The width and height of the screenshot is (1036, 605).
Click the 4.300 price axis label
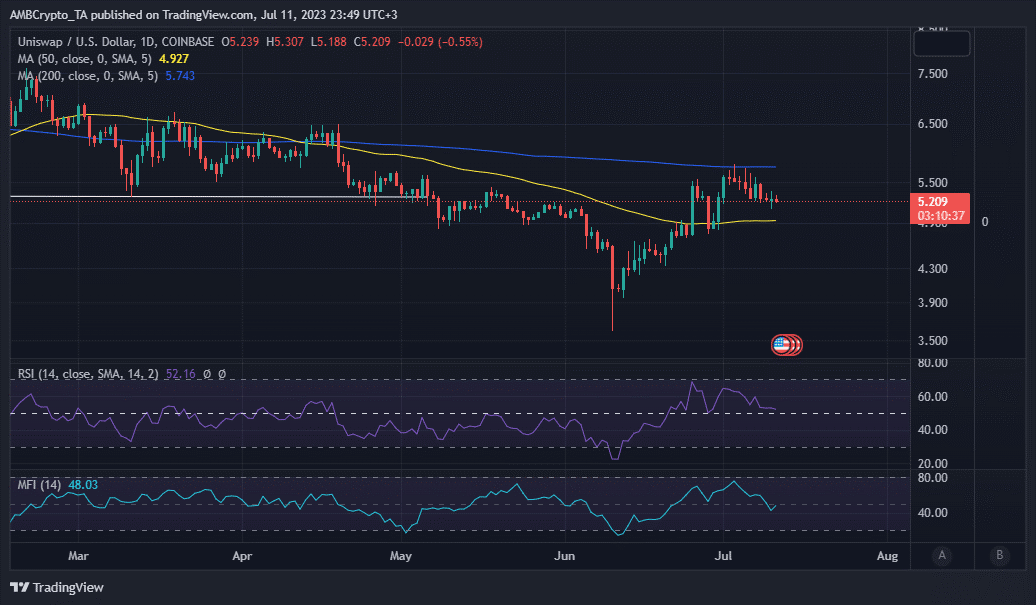pos(932,269)
